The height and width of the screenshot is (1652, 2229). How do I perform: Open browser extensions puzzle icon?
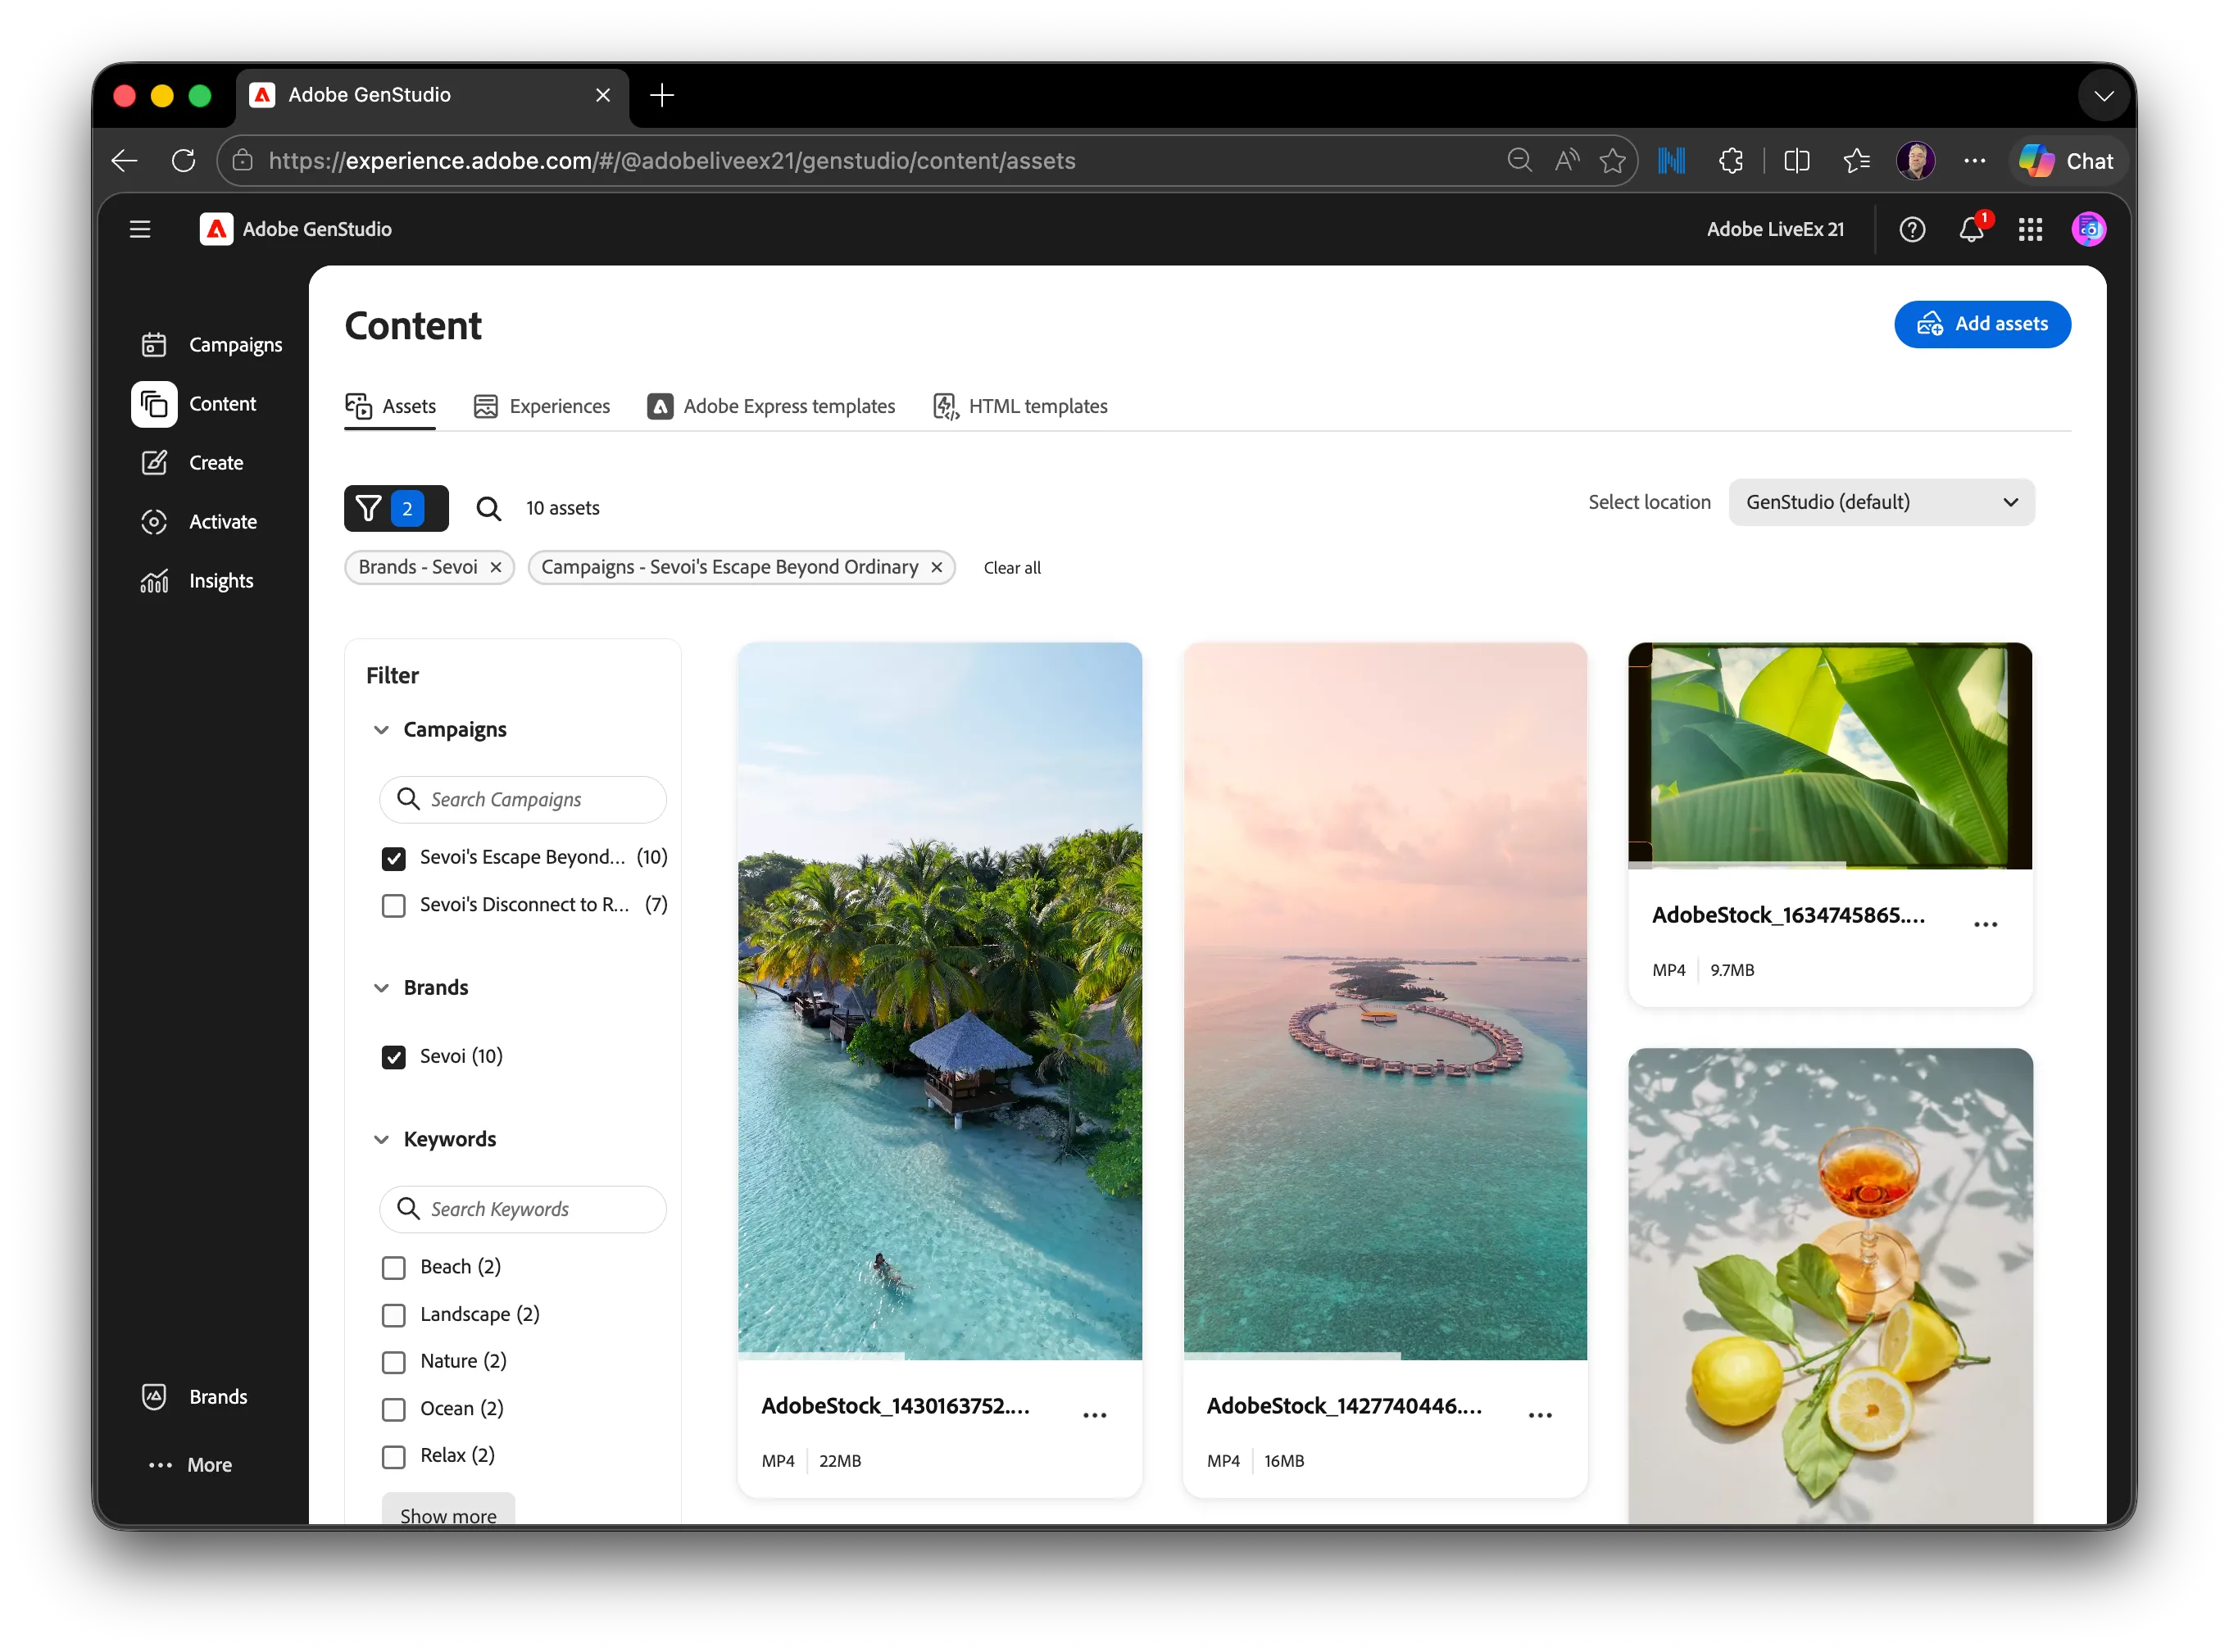click(1731, 161)
